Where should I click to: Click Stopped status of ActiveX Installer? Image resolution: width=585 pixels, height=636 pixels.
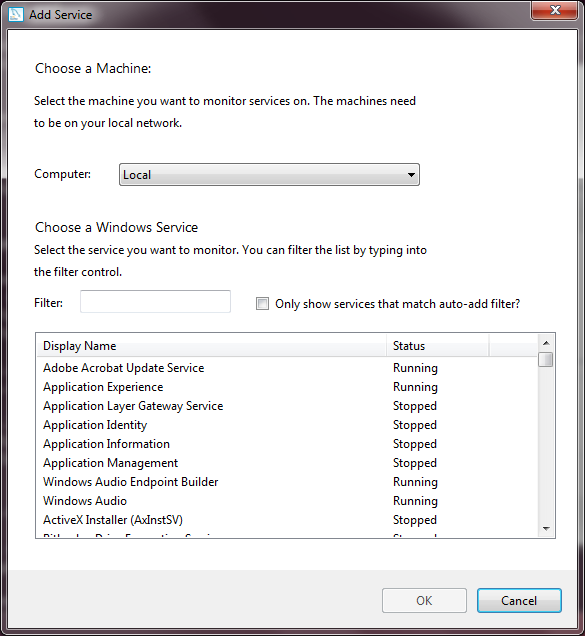pos(415,520)
